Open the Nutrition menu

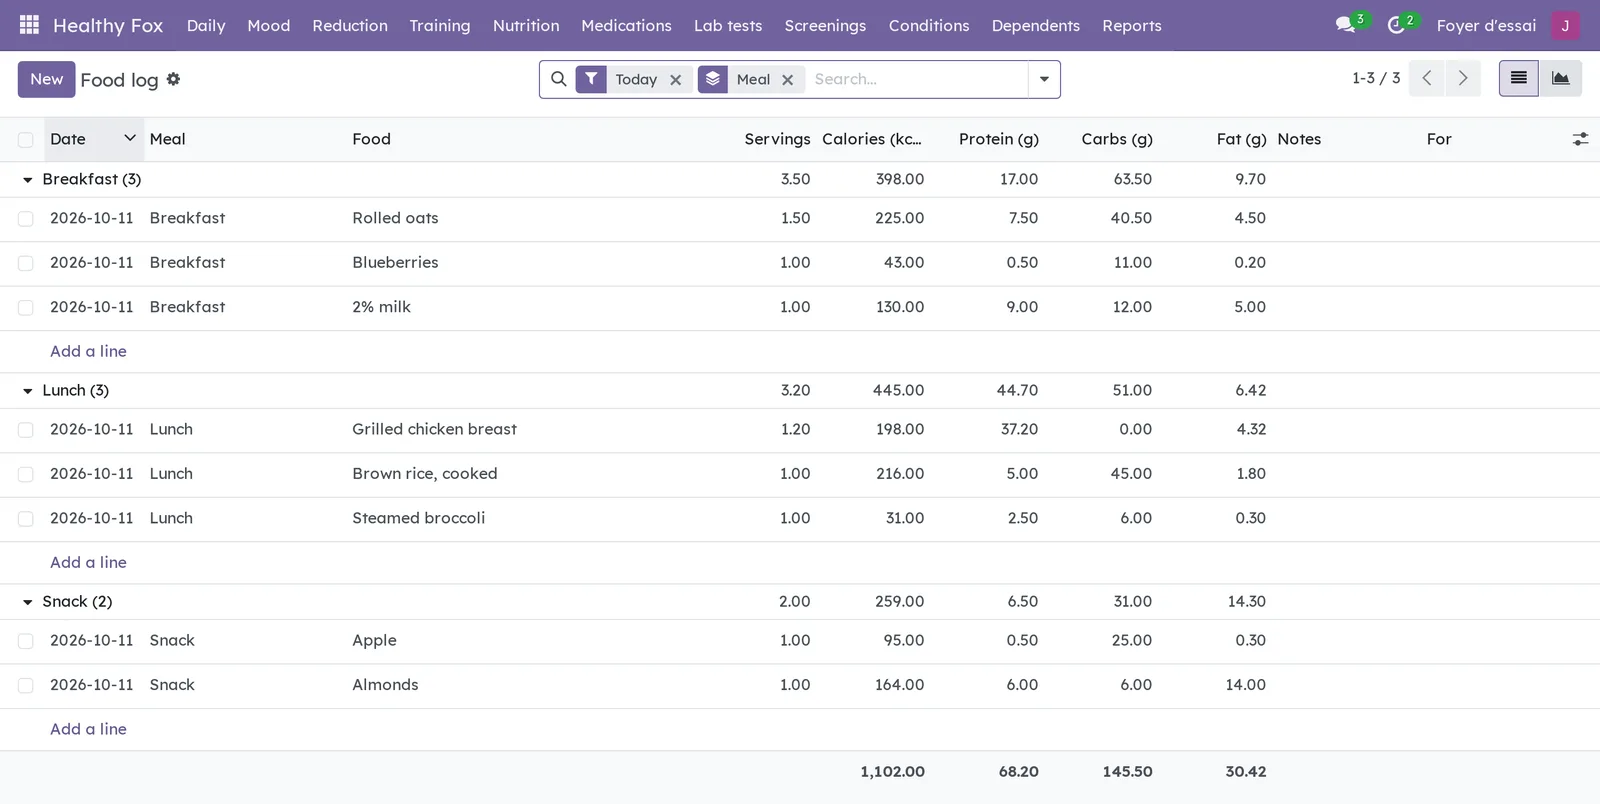(x=526, y=25)
